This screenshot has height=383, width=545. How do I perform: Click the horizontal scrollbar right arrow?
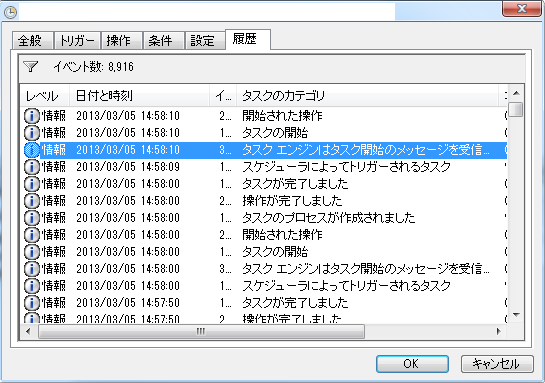pyautogui.click(x=499, y=332)
